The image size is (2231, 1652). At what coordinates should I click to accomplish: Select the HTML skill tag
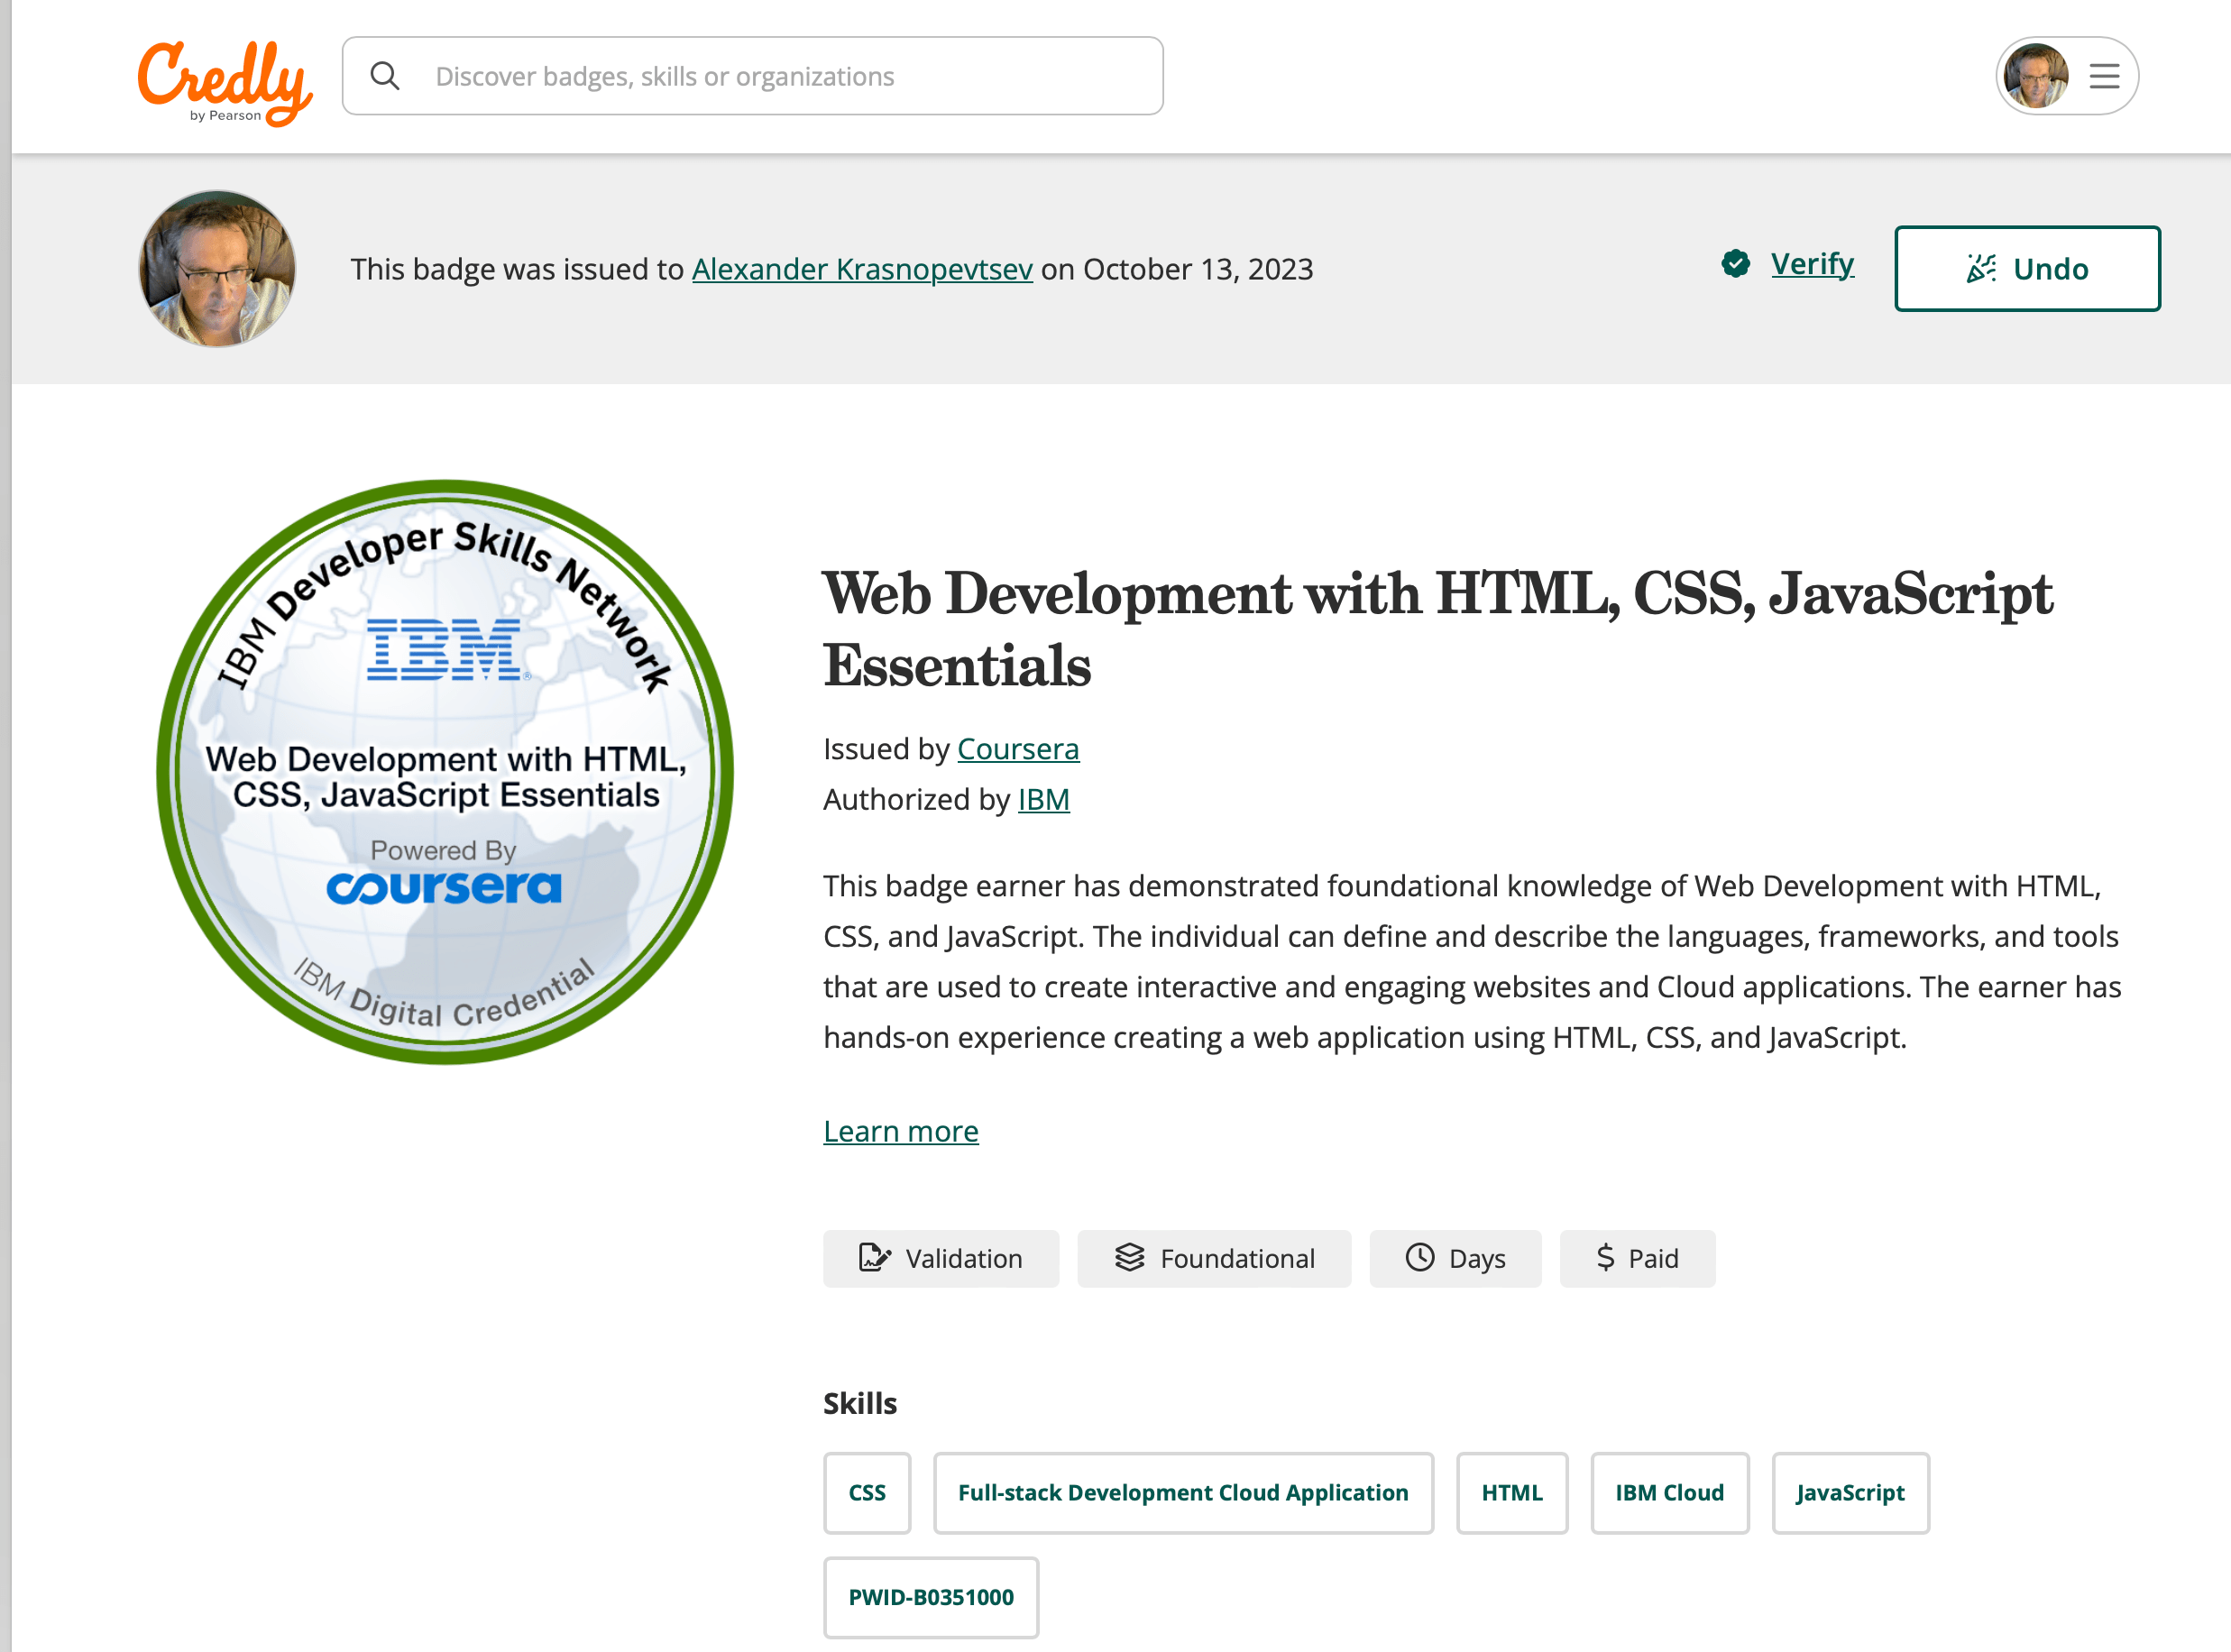pyautogui.click(x=1511, y=1493)
